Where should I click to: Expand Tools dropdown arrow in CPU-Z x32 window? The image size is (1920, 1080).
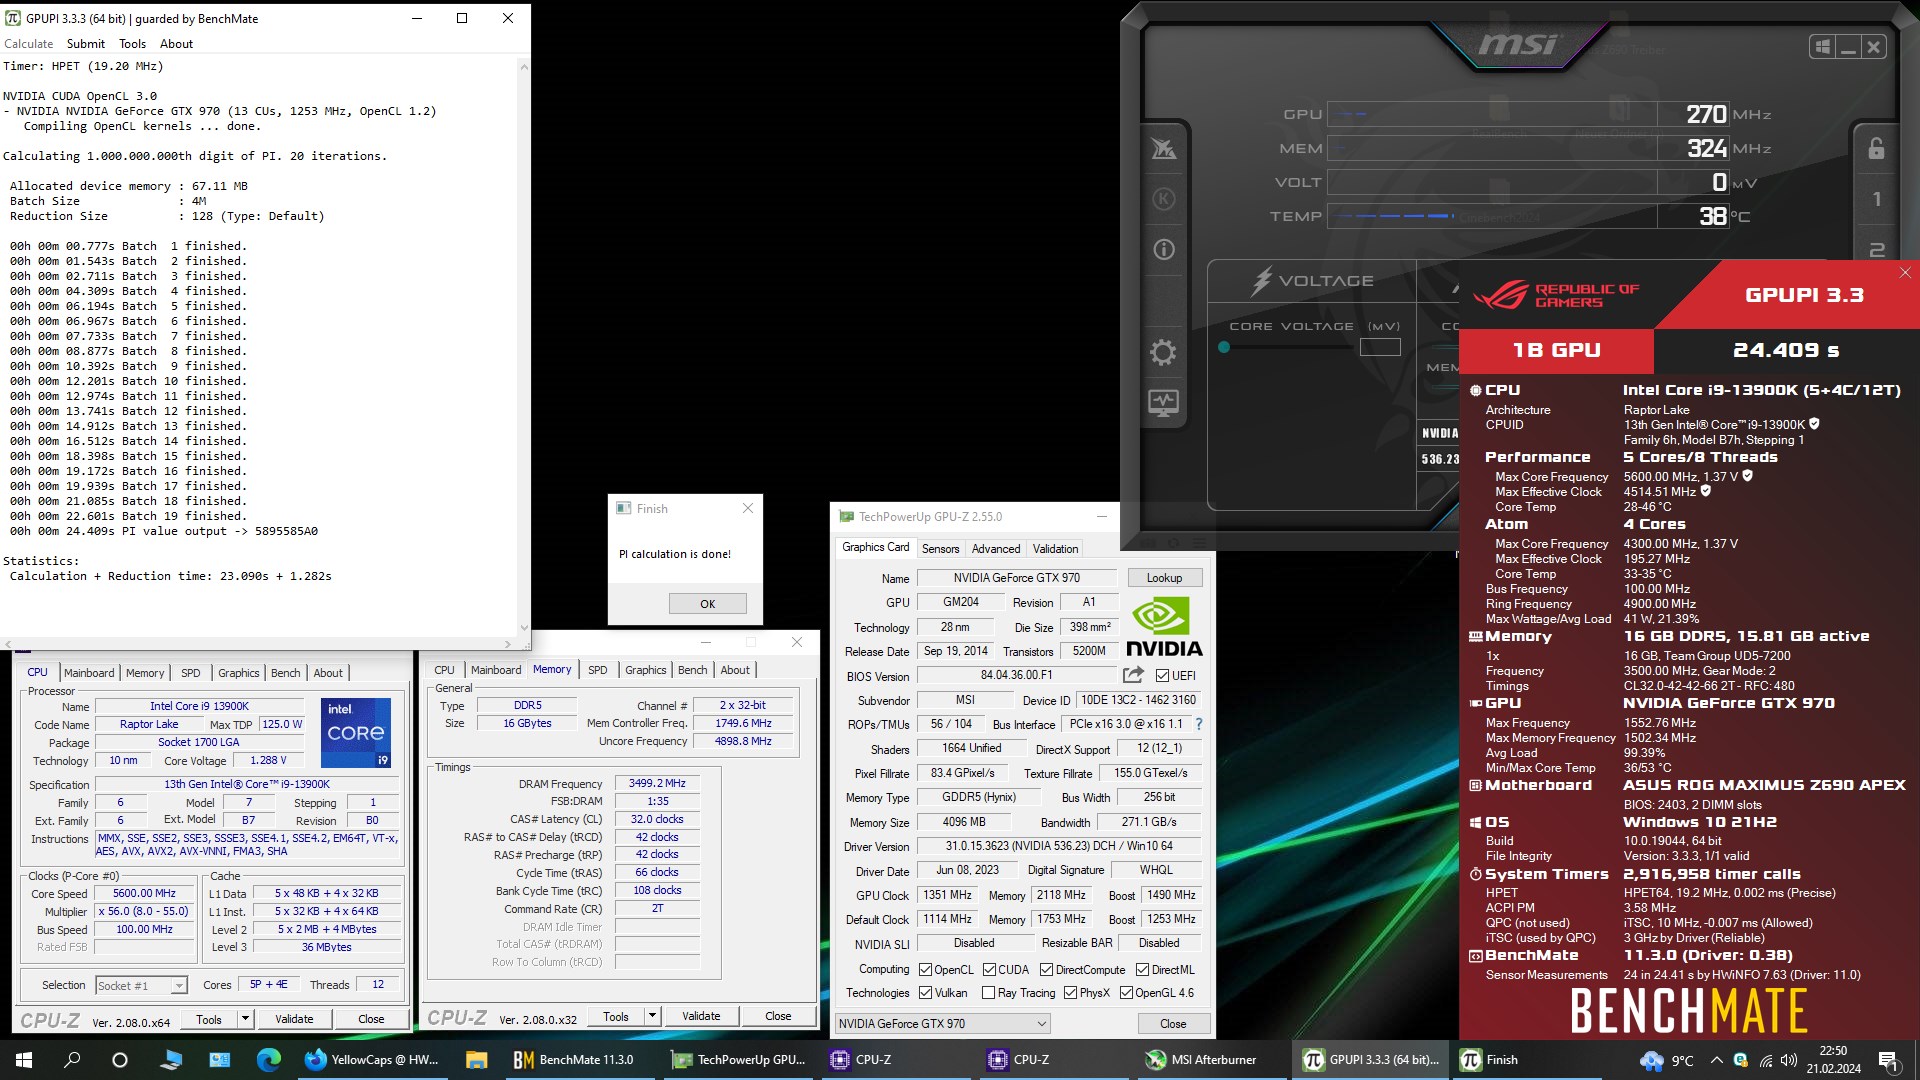[x=652, y=1016]
